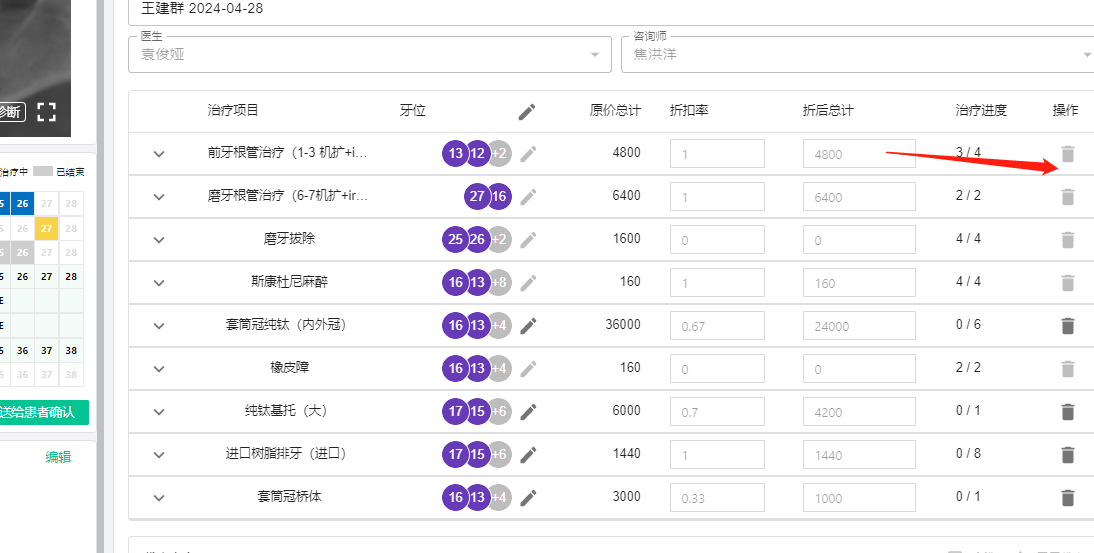
Task: Click the +8 tooth badge in 斯康杜尼麻醉 row
Action: (x=500, y=283)
